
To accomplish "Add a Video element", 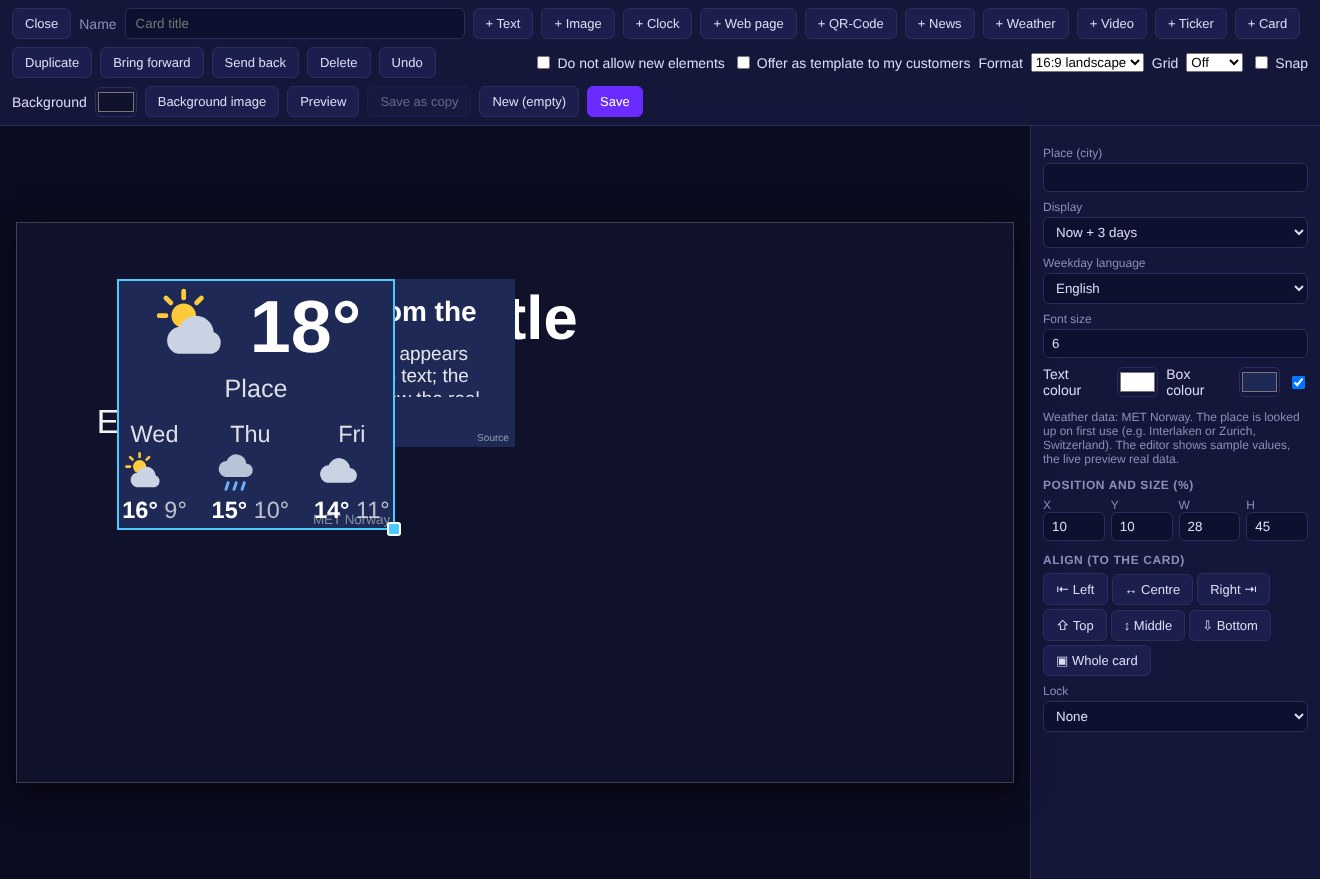I will click(x=1112, y=23).
